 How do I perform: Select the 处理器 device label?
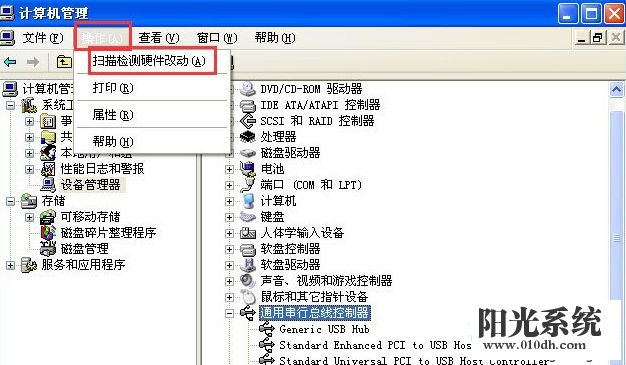coord(278,137)
